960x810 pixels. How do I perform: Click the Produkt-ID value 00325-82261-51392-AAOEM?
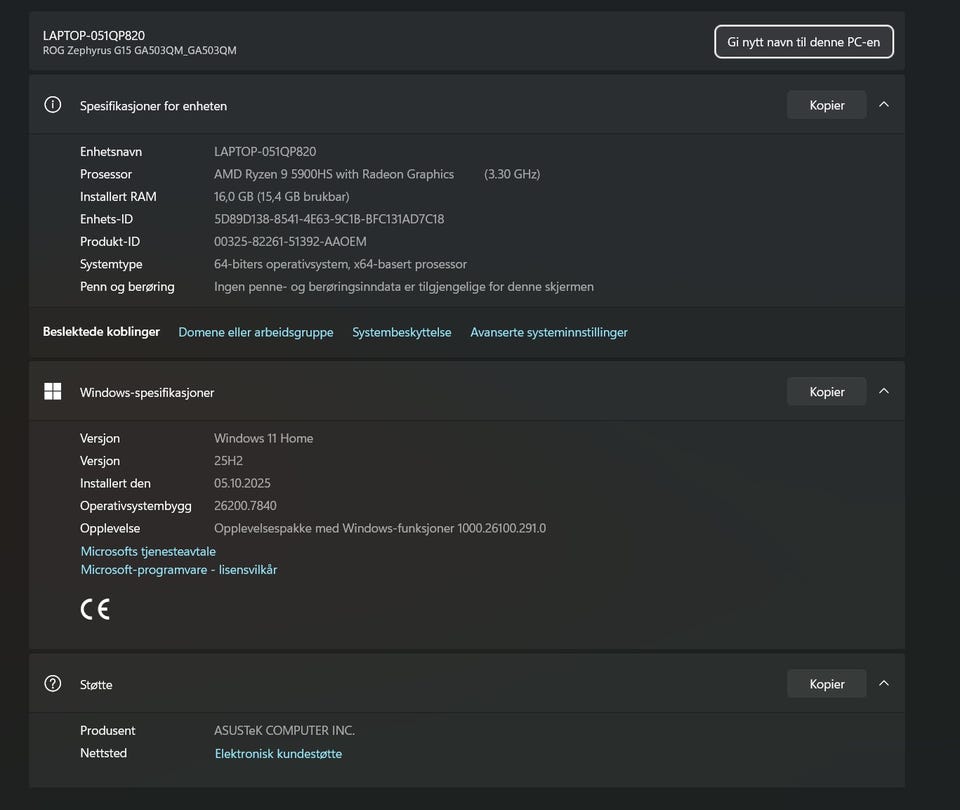(290, 241)
